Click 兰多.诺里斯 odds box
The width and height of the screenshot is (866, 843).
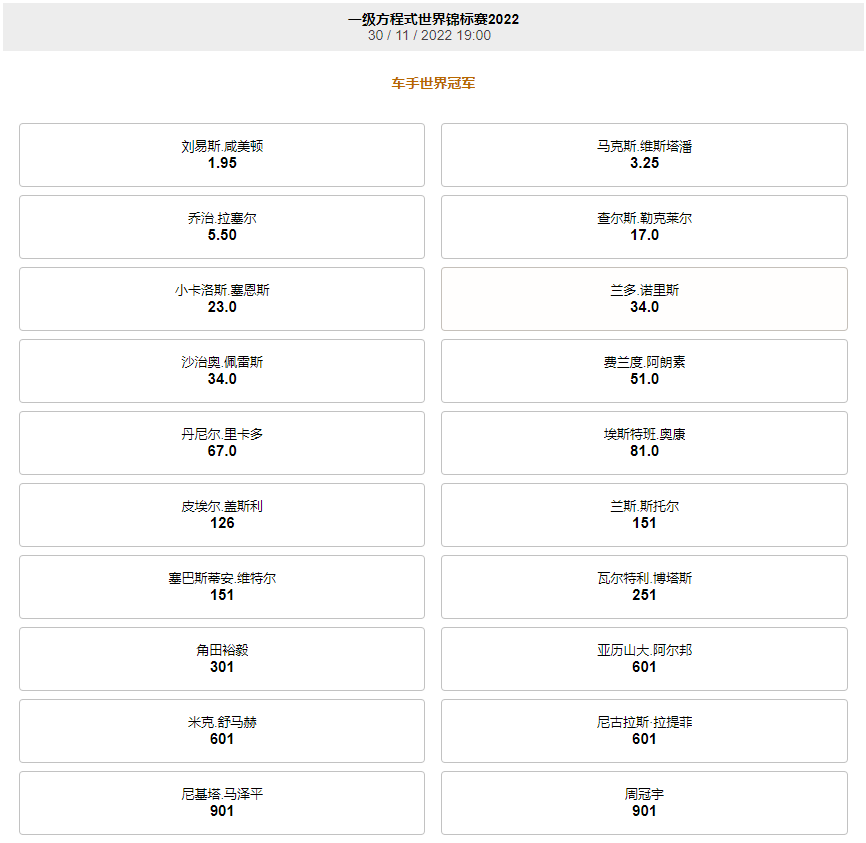[x=644, y=299]
